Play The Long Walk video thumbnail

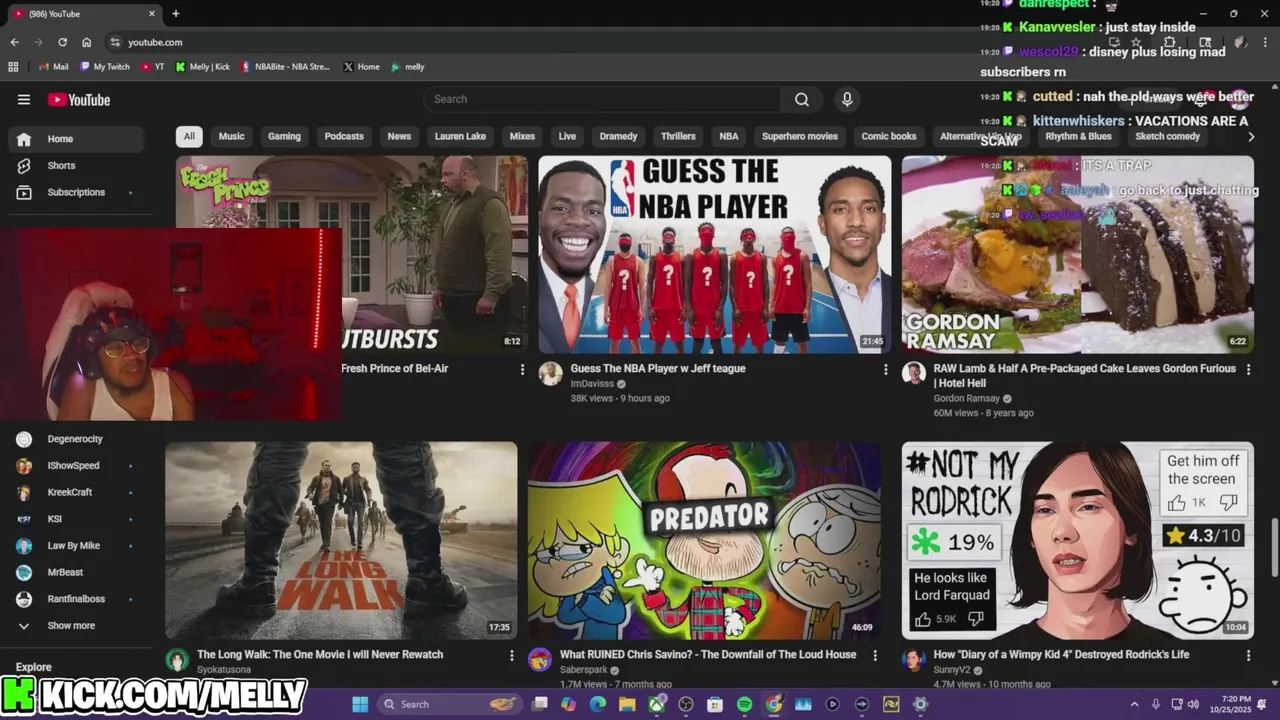pyautogui.click(x=341, y=540)
